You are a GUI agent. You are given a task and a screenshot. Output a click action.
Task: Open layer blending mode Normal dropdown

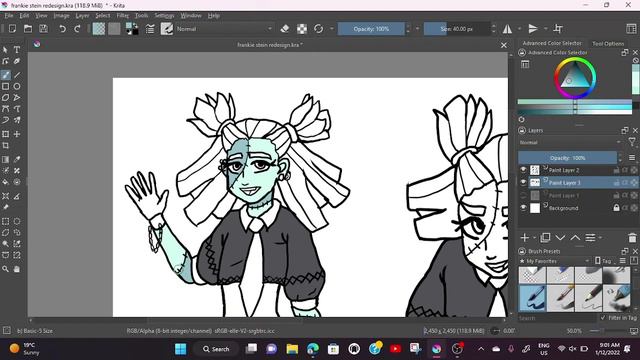pos(571,142)
